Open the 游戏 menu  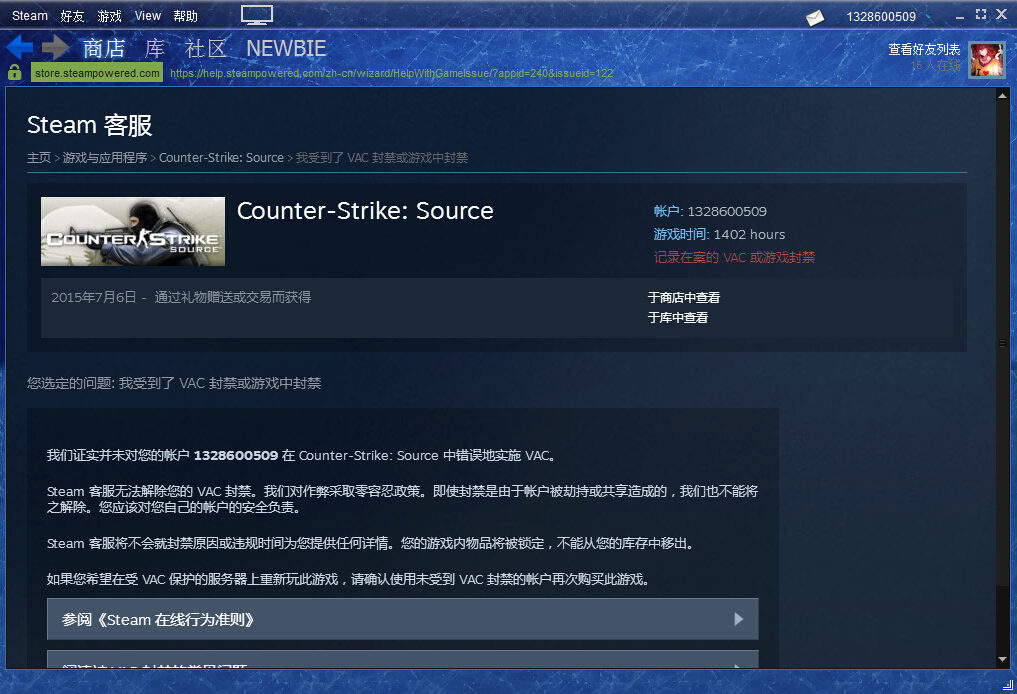coord(110,16)
